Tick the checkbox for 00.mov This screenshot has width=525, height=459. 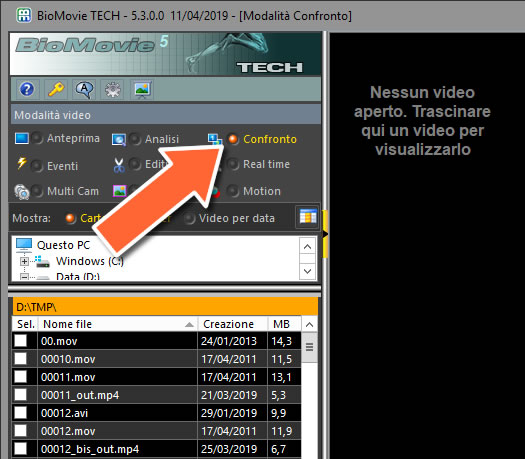click(x=21, y=341)
